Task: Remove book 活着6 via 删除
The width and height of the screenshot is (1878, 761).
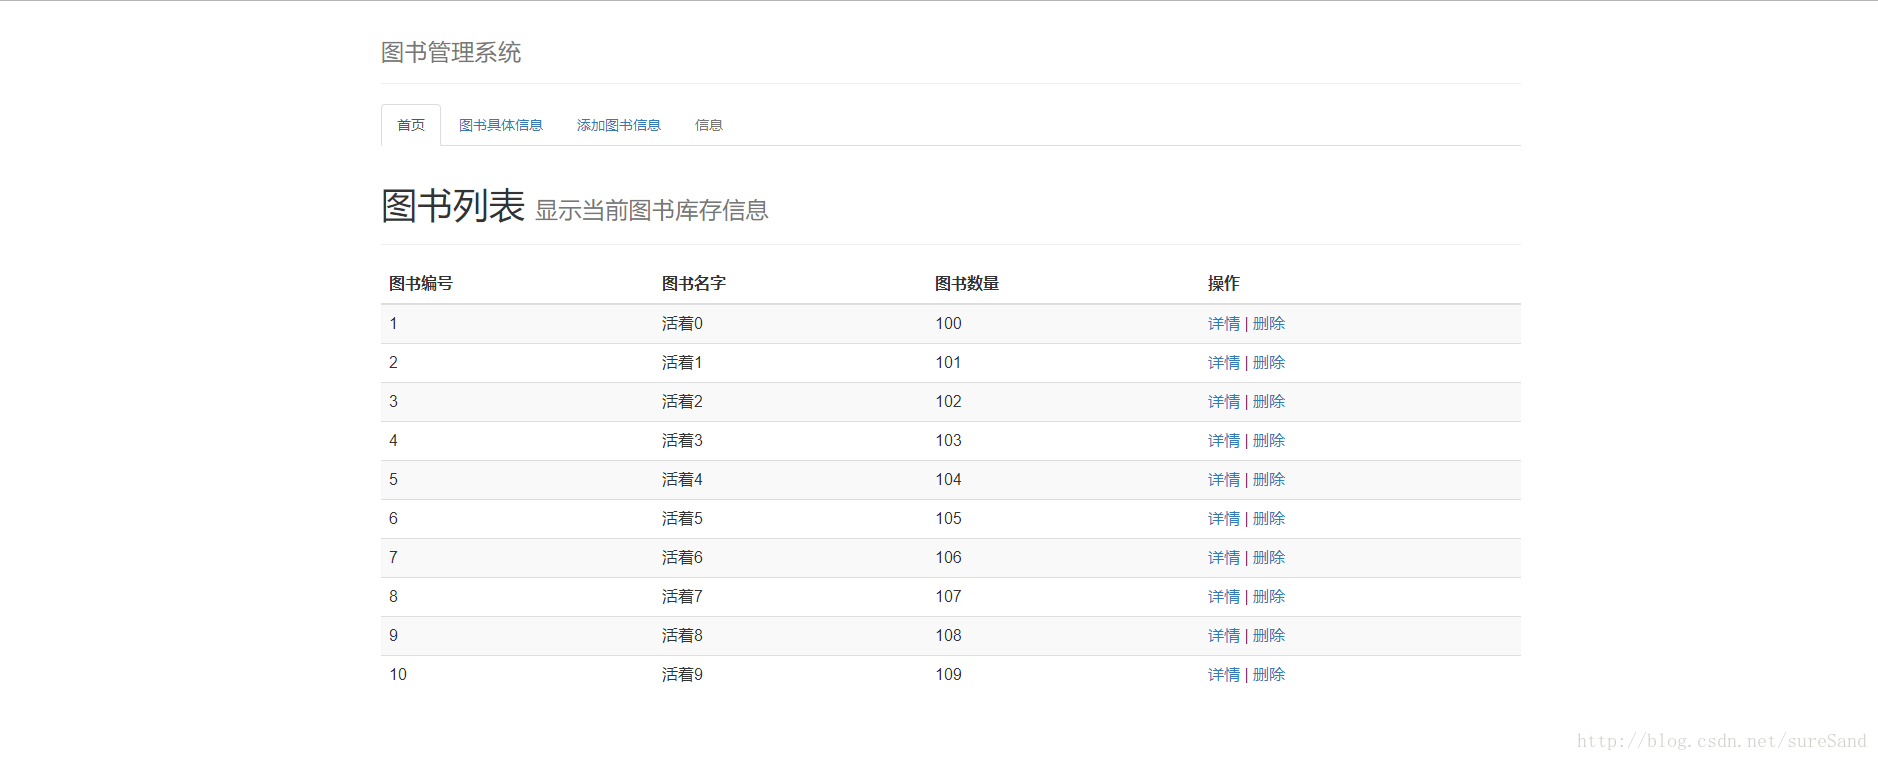Action: (x=1269, y=558)
